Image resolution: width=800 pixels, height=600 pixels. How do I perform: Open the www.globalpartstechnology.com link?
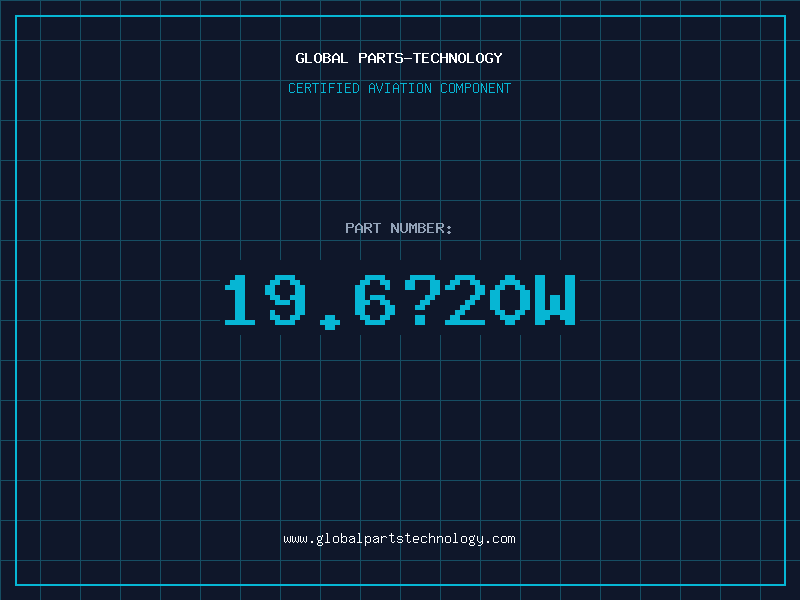click(399, 539)
